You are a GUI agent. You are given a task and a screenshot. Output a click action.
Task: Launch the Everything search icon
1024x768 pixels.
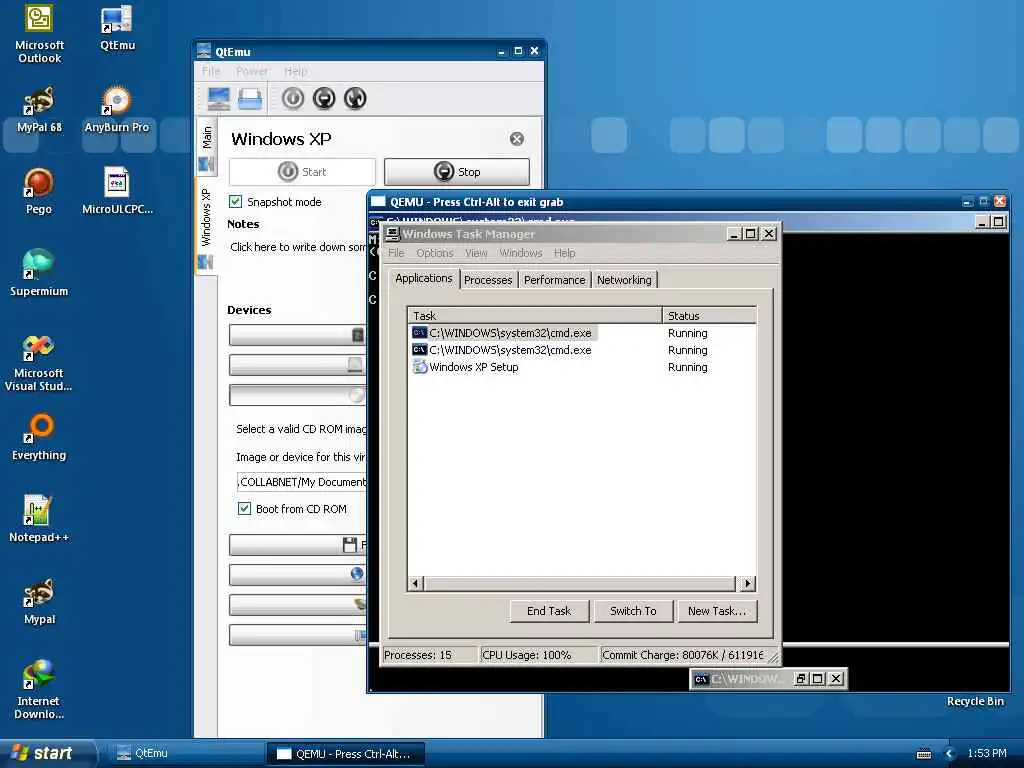(39, 437)
